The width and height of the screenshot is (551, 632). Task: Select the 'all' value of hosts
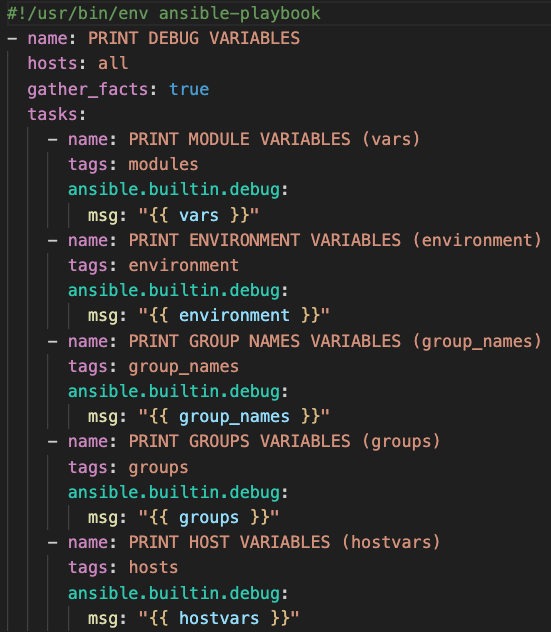coord(113,64)
